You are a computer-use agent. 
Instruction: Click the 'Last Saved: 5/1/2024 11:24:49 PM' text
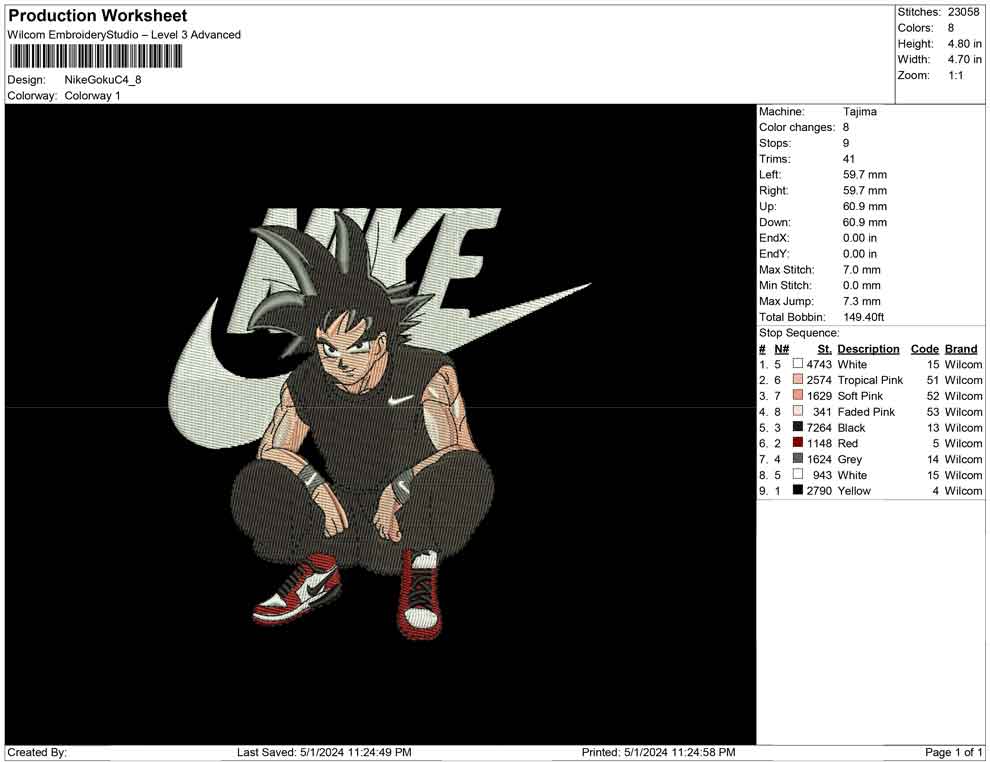(x=325, y=752)
